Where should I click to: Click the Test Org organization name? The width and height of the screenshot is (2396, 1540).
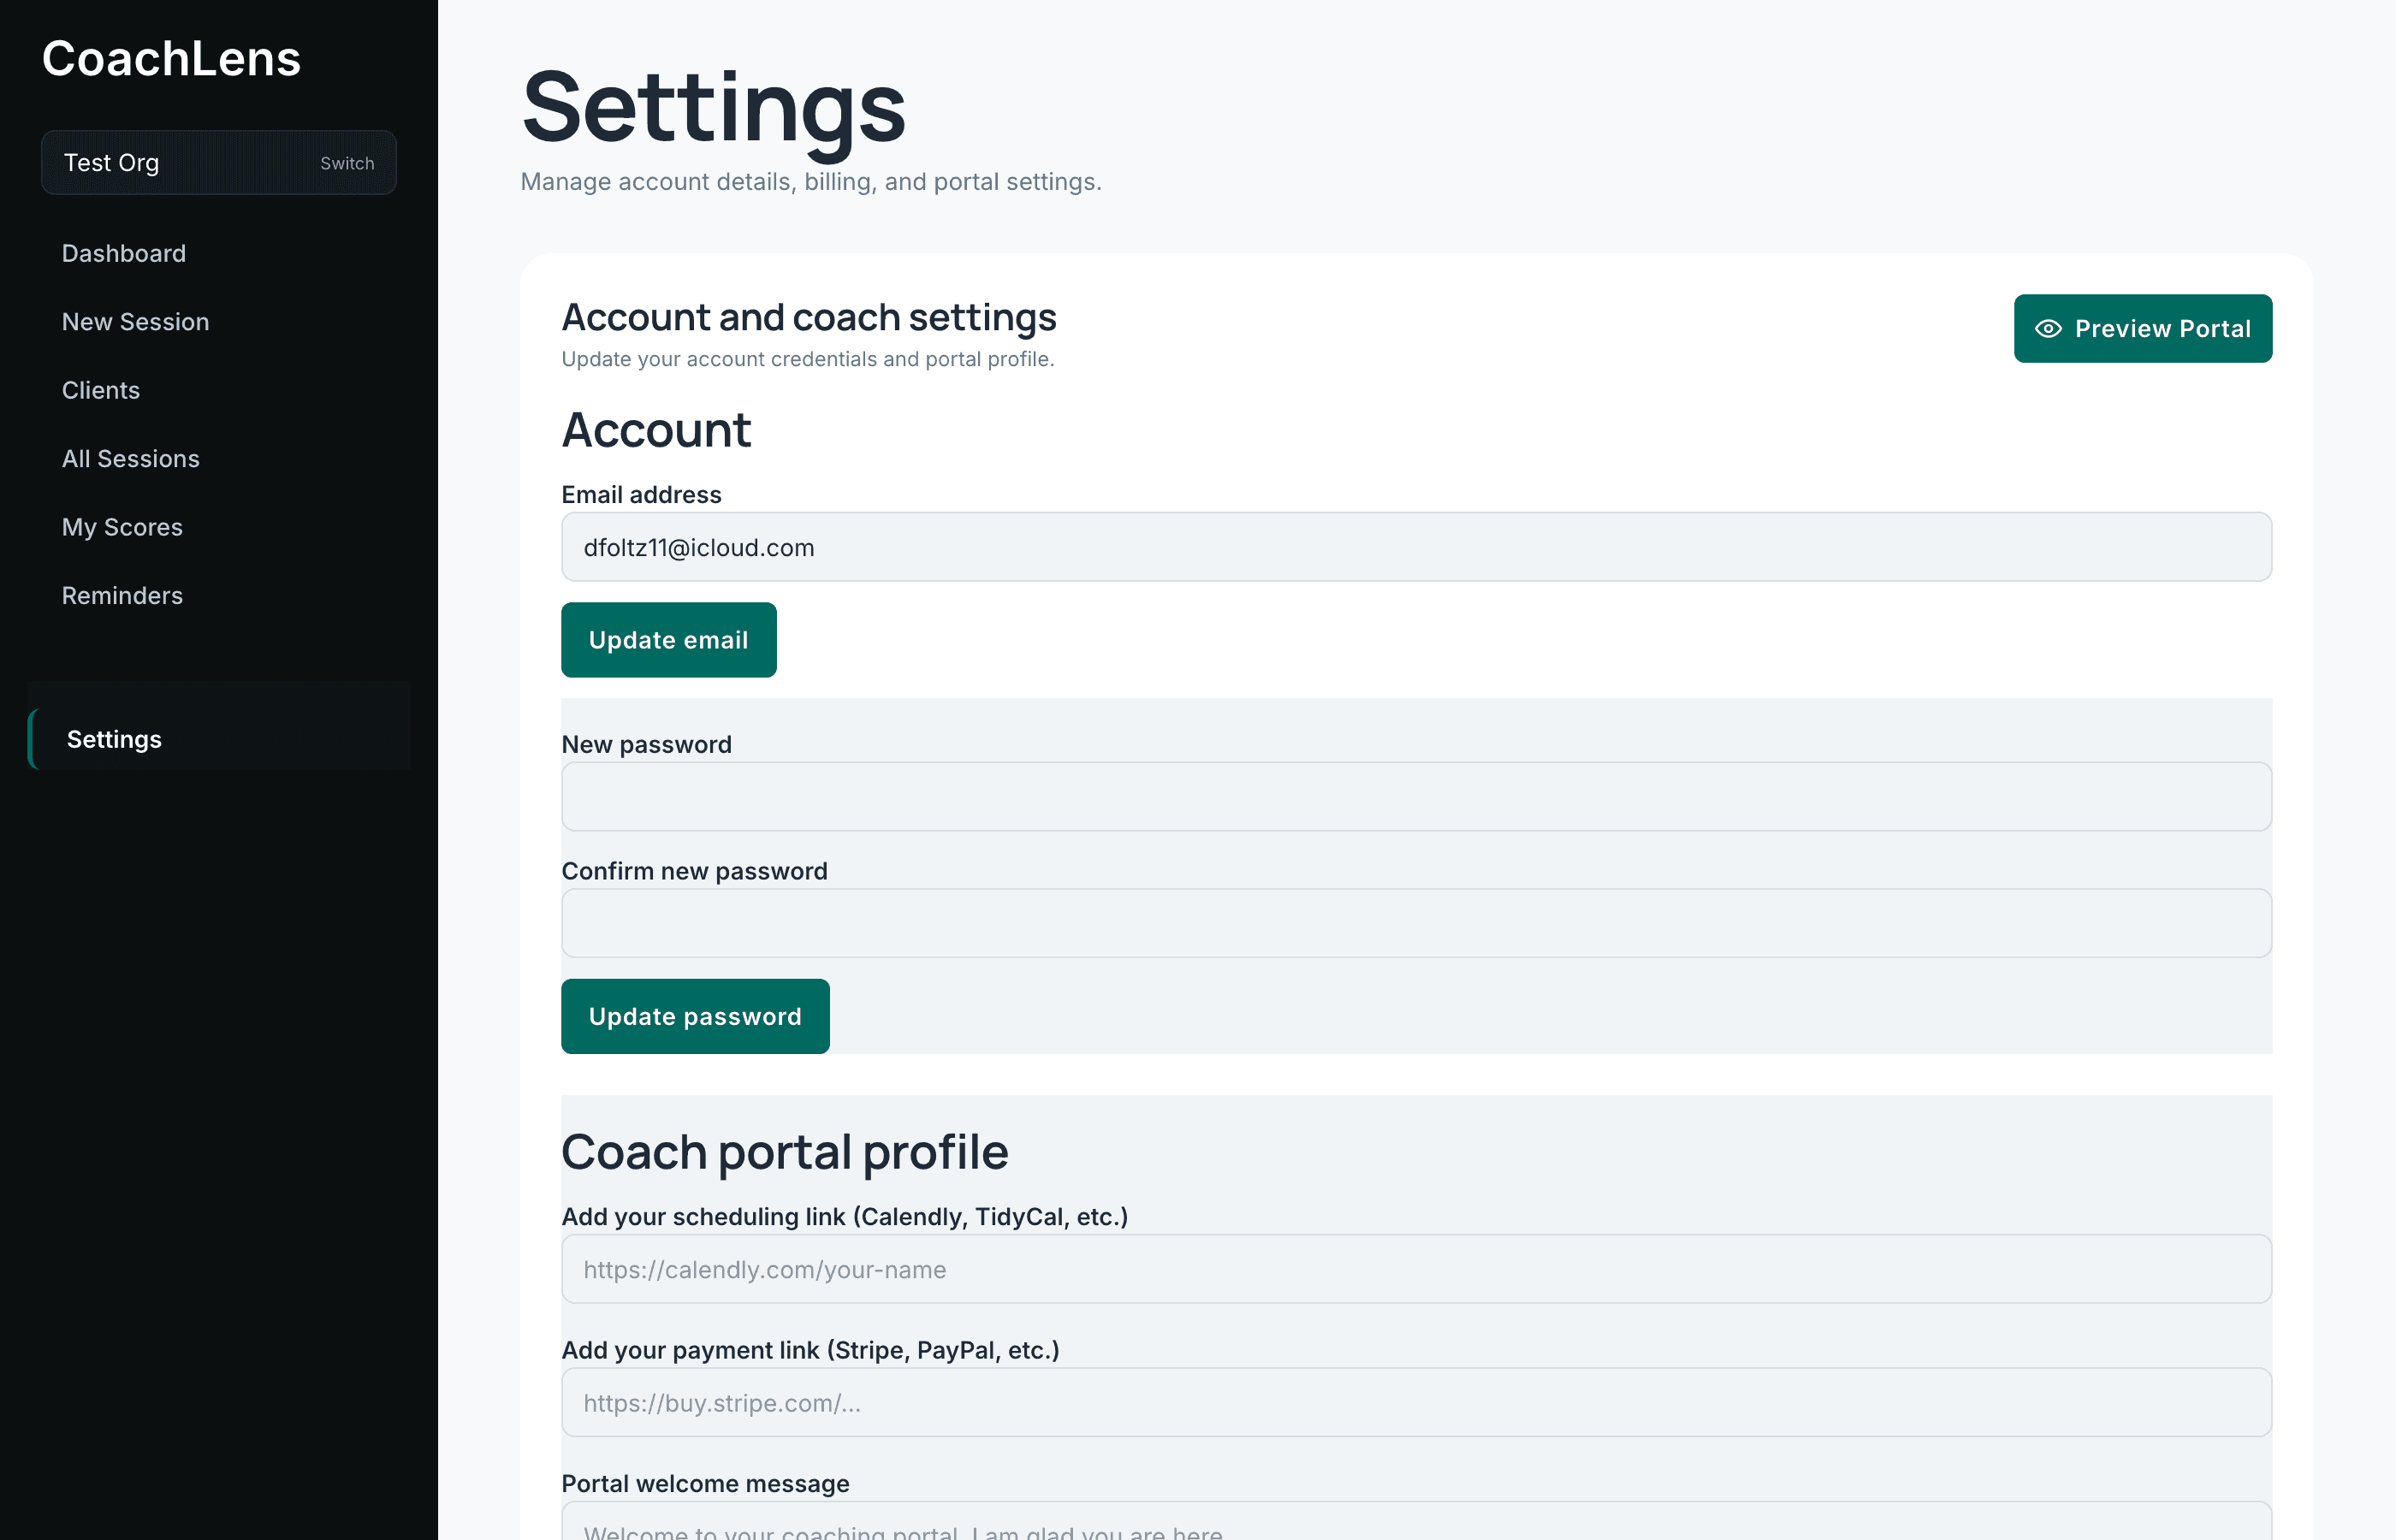coord(111,163)
